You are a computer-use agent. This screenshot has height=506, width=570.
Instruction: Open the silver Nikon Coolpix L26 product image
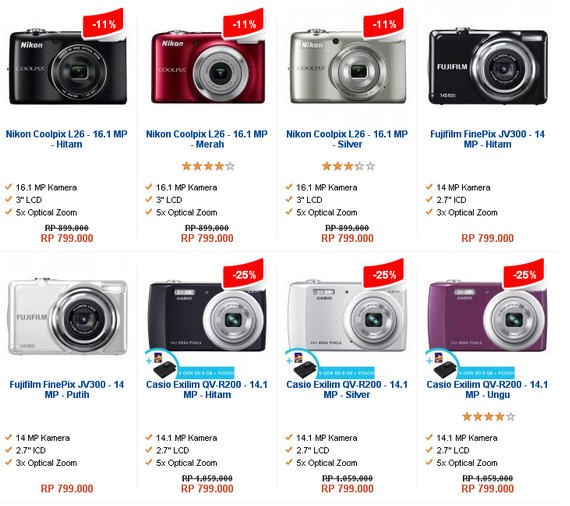coord(348,68)
